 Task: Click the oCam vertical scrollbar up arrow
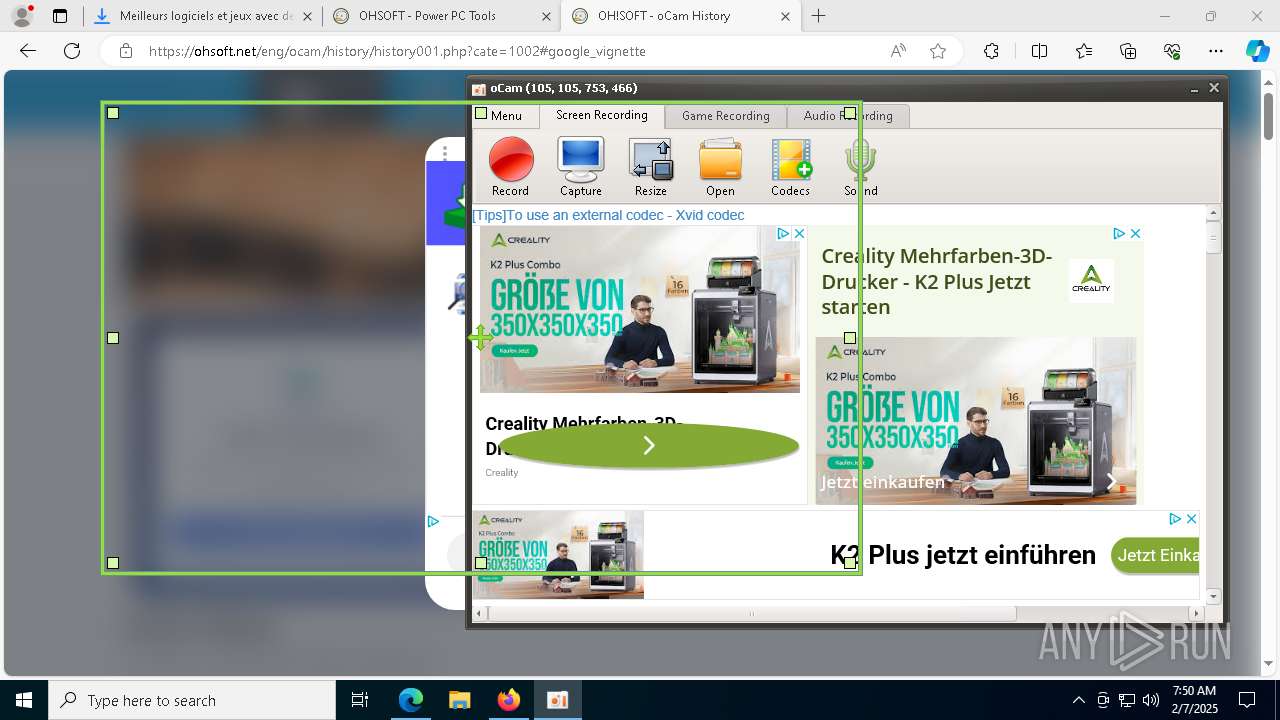tap(1214, 213)
